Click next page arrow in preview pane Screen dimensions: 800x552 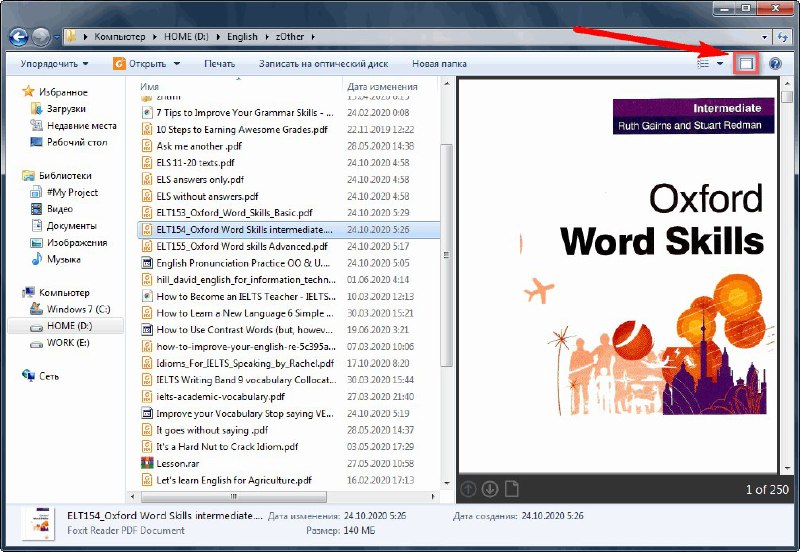490,489
